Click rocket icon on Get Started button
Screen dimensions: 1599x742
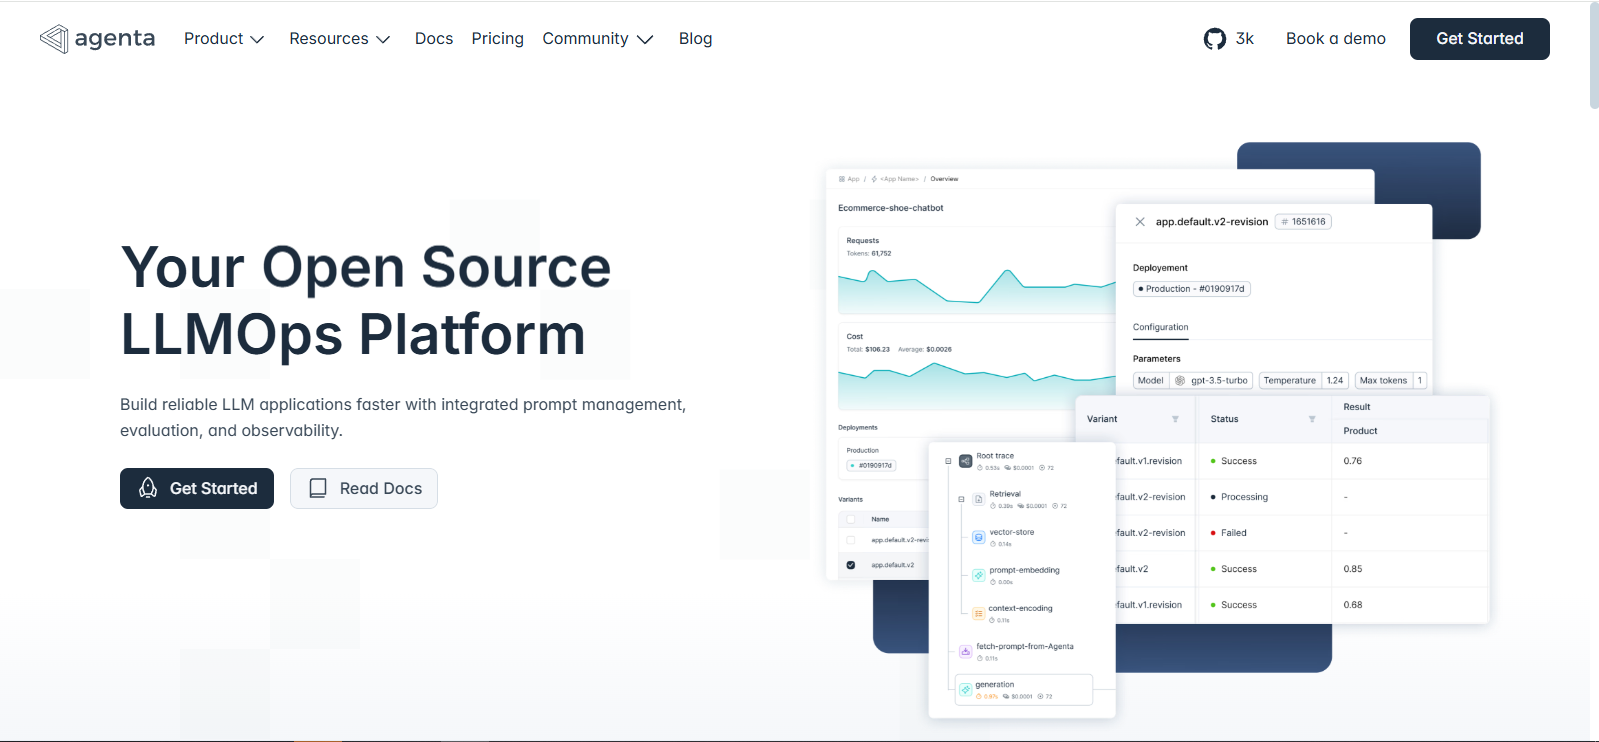point(148,488)
